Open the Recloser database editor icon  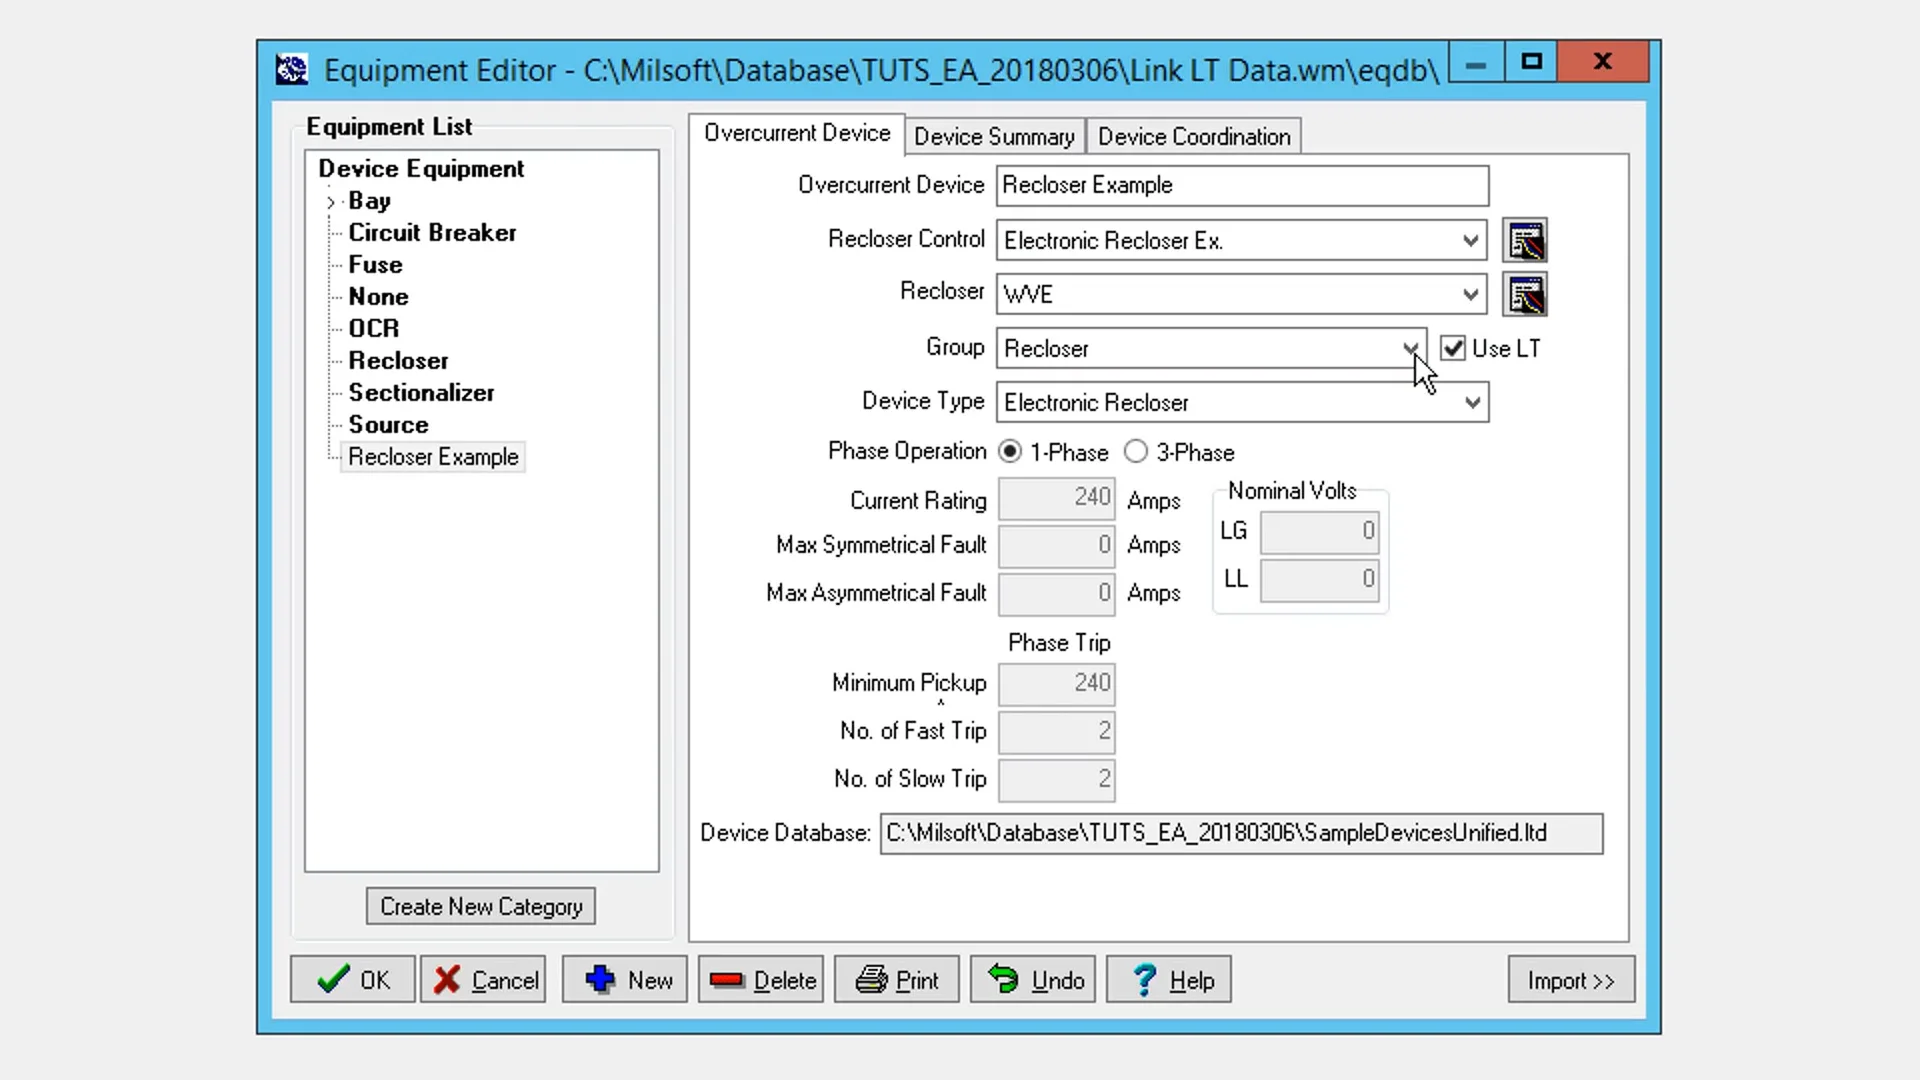point(1526,294)
